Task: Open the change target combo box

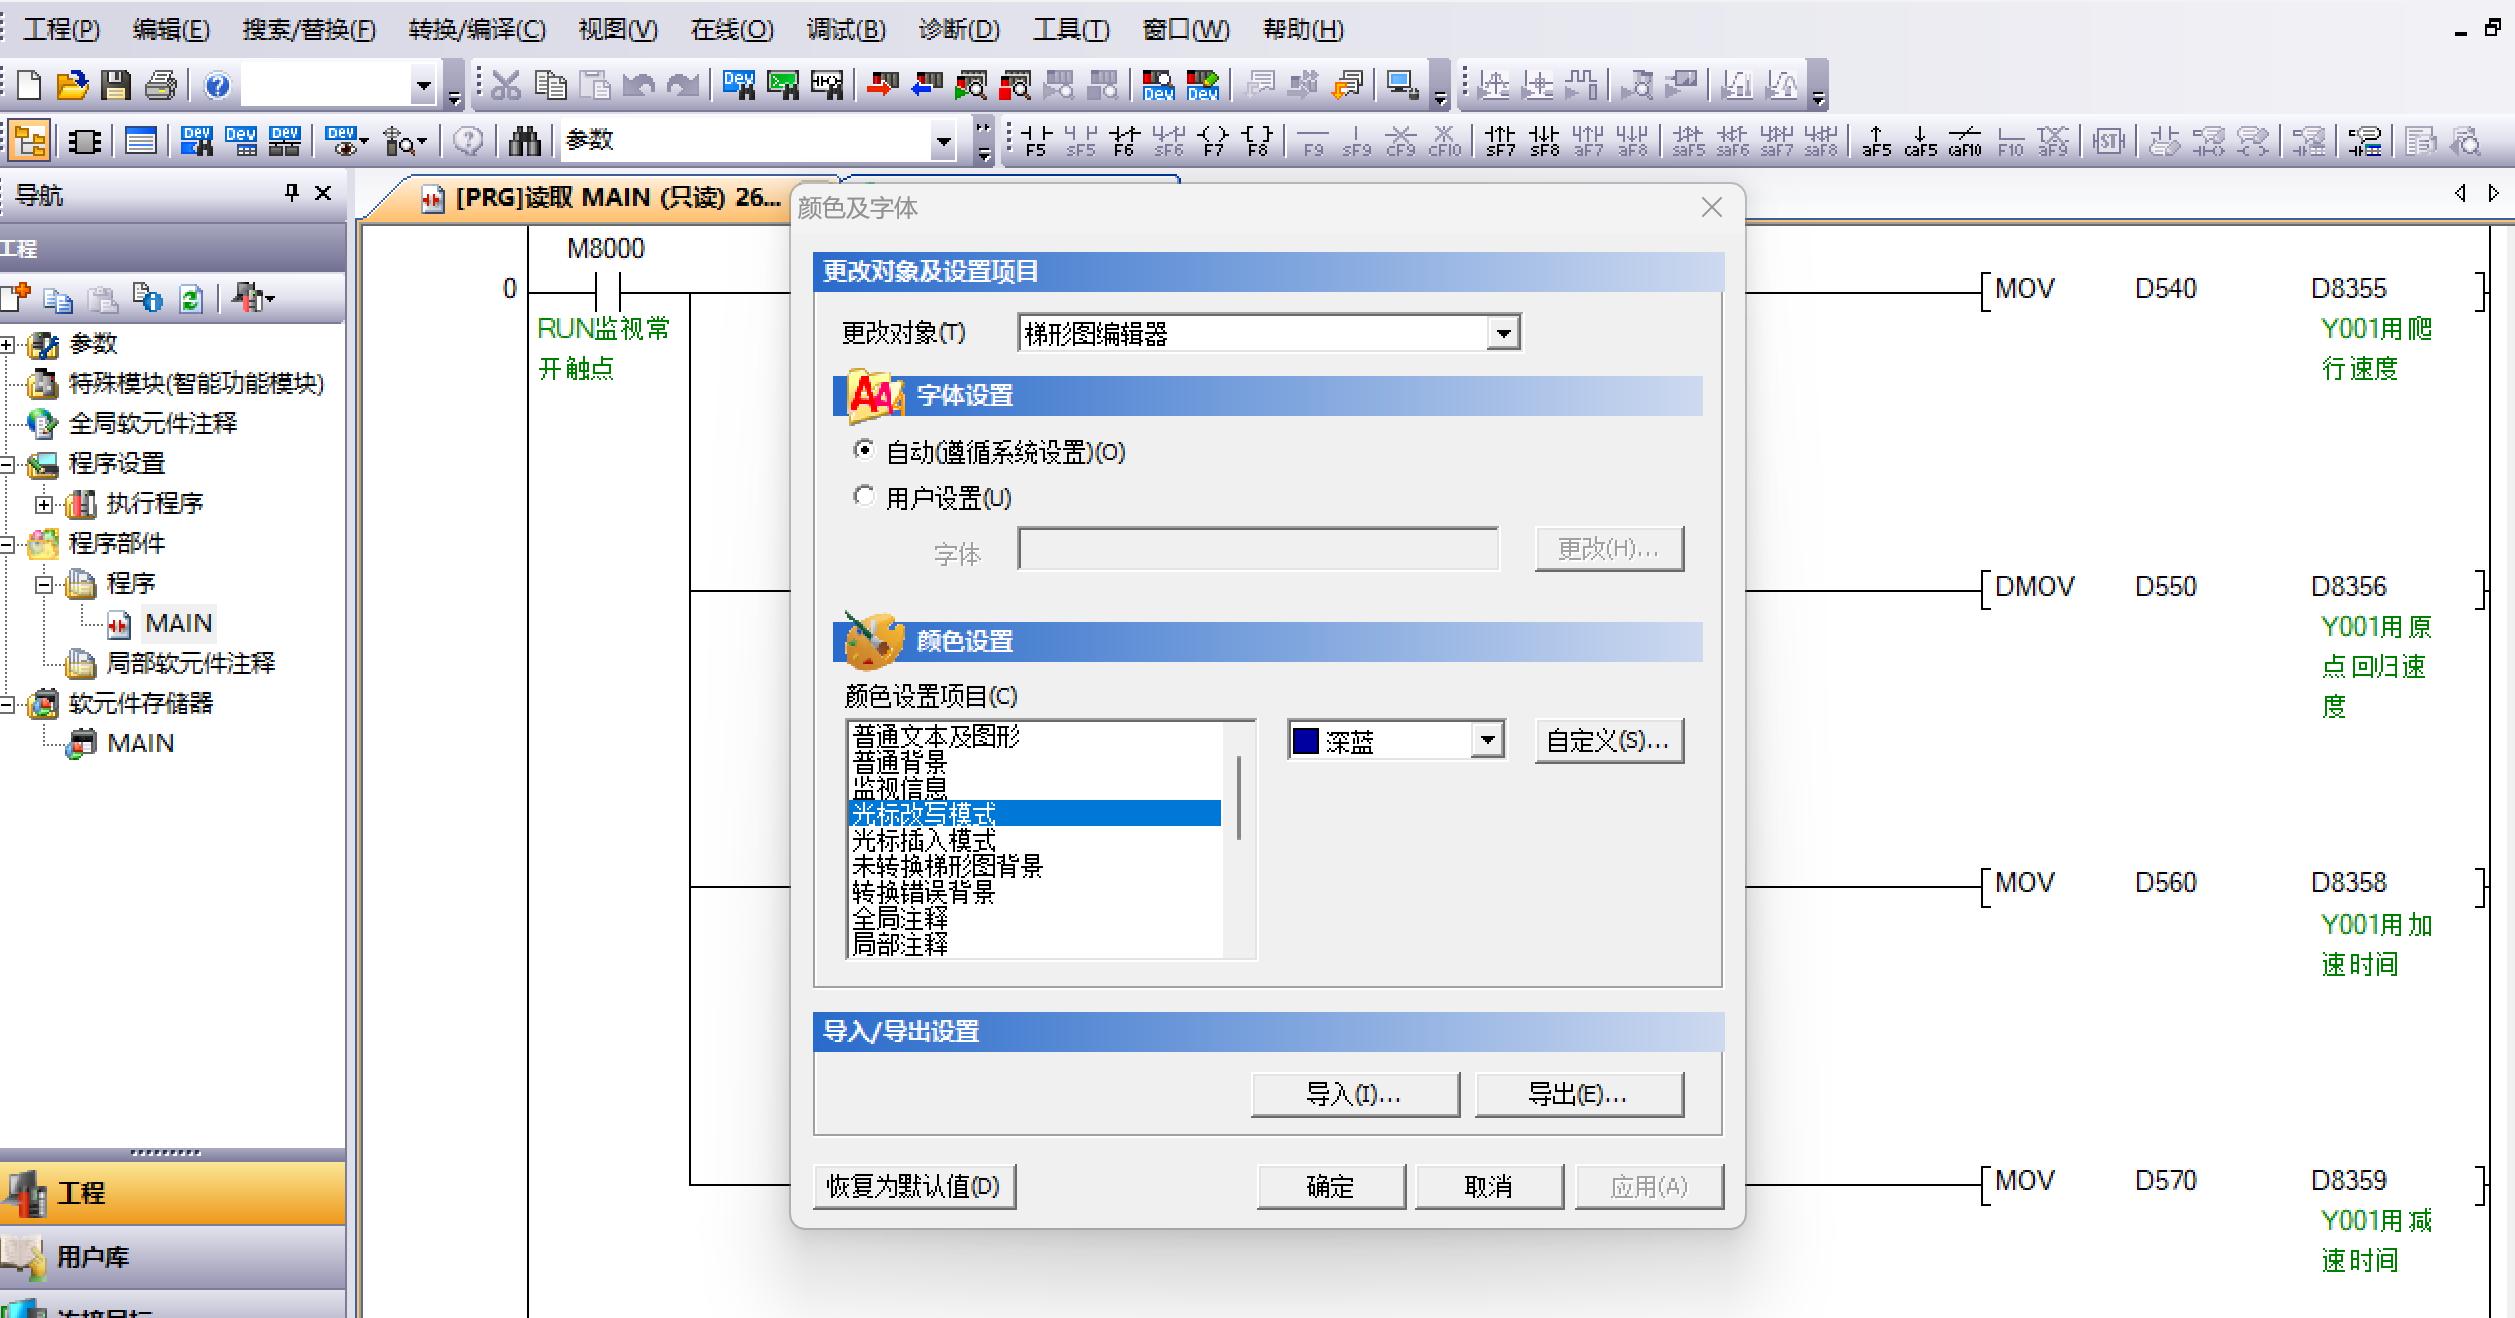Action: (x=1502, y=333)
